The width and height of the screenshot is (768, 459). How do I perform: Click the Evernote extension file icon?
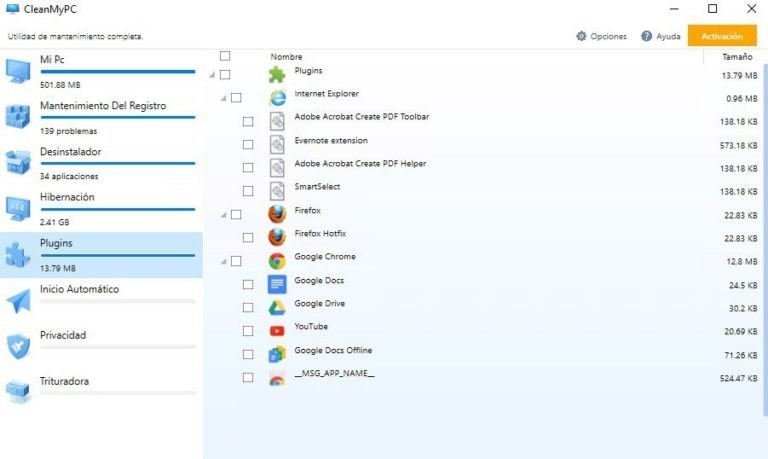coord(277,145)
